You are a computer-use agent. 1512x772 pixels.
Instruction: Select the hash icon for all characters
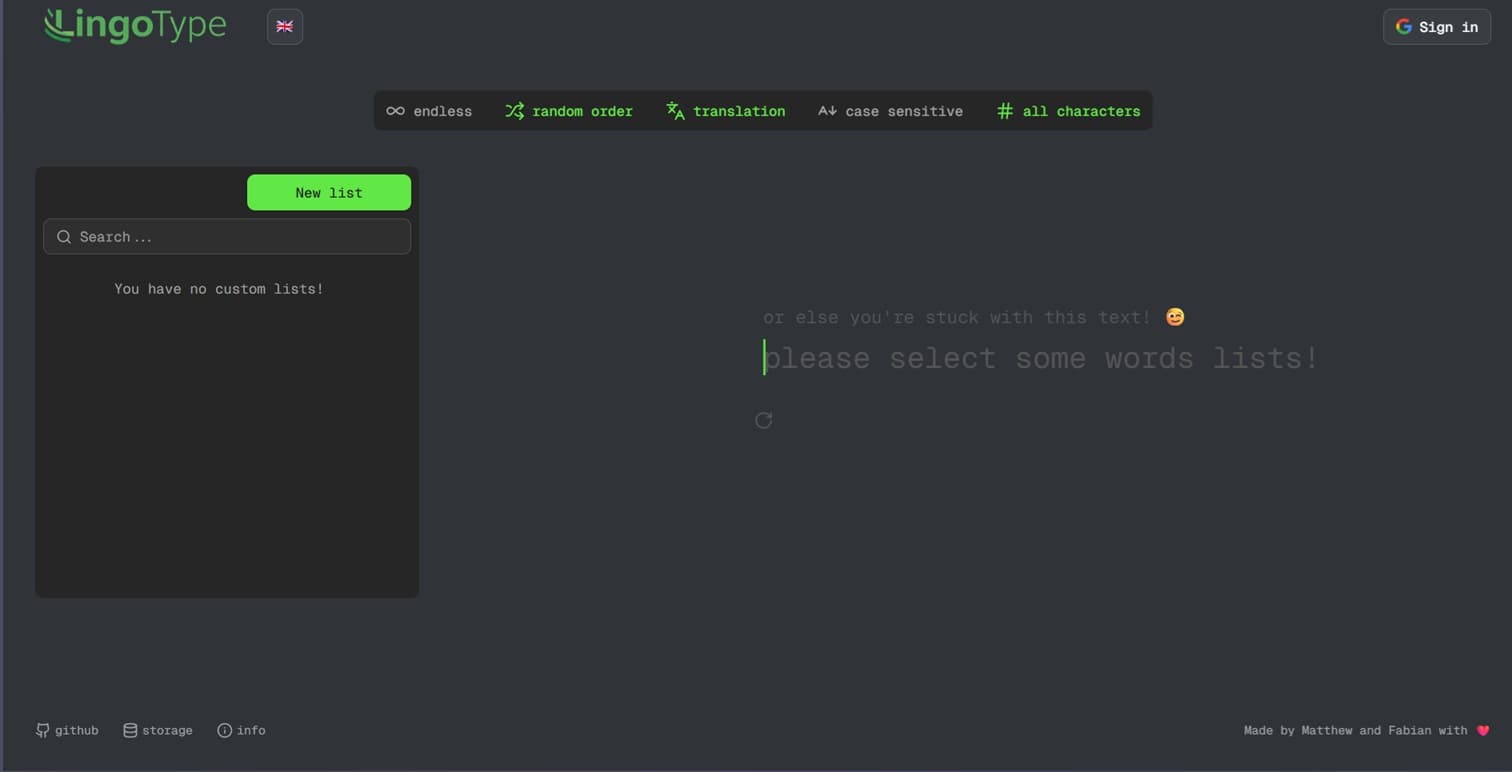click(1004, 111)
